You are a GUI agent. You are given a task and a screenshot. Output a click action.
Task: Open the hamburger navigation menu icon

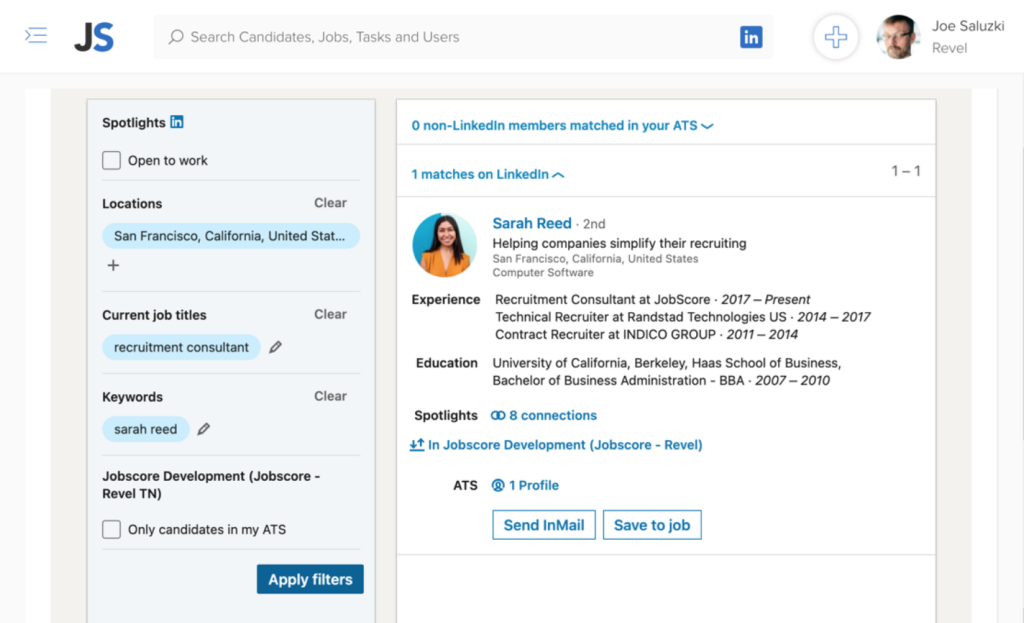click(36, 35)
